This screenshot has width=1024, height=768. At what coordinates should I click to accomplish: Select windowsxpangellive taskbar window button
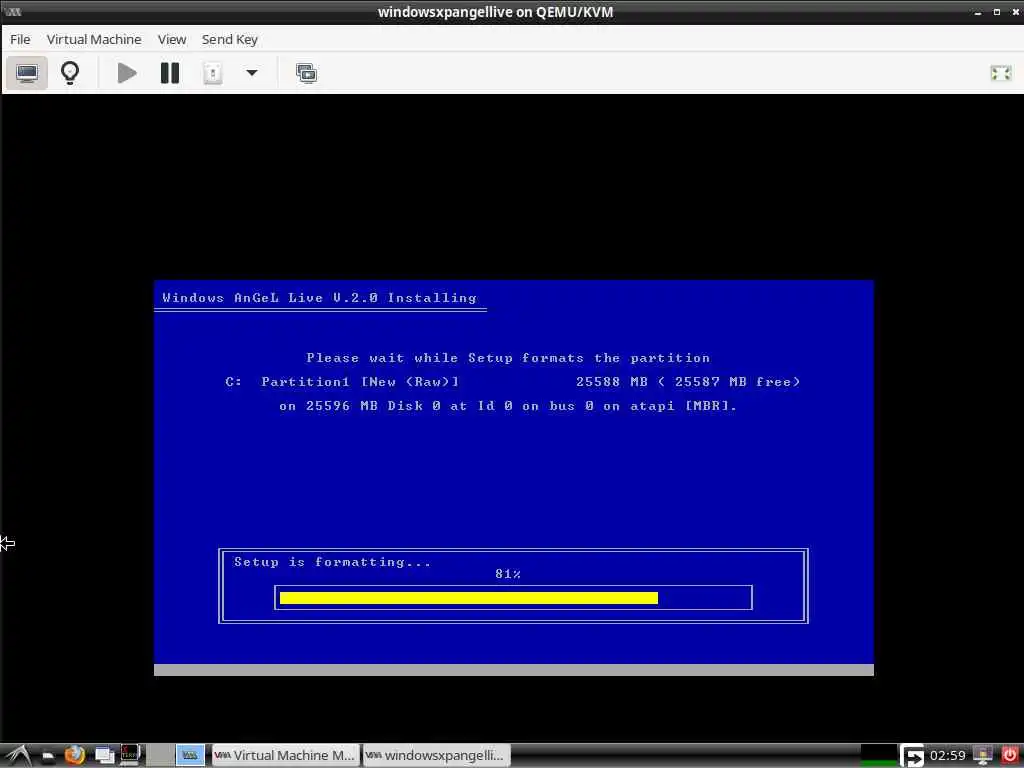tap(436, 755)
